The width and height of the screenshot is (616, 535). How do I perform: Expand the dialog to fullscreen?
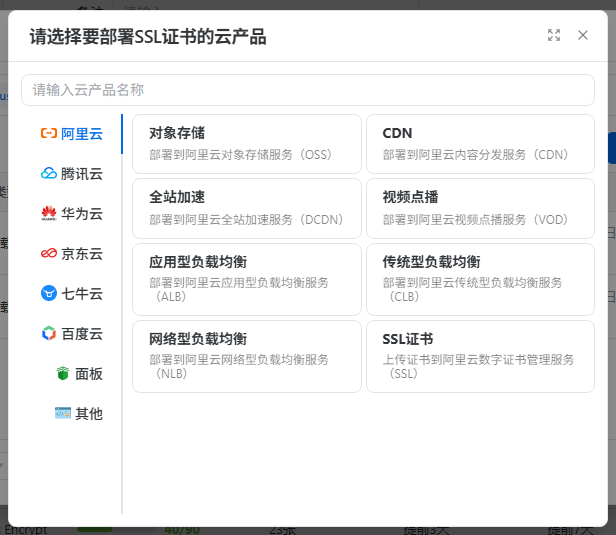[x=554, y=35]
